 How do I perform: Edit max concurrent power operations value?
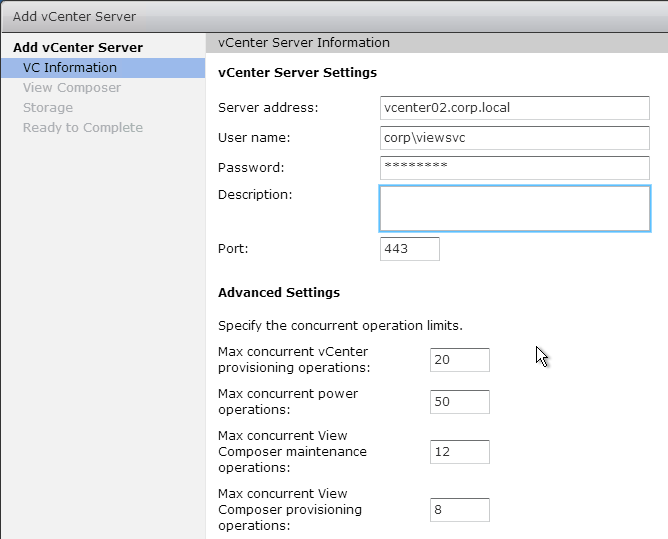click(460, 402)
